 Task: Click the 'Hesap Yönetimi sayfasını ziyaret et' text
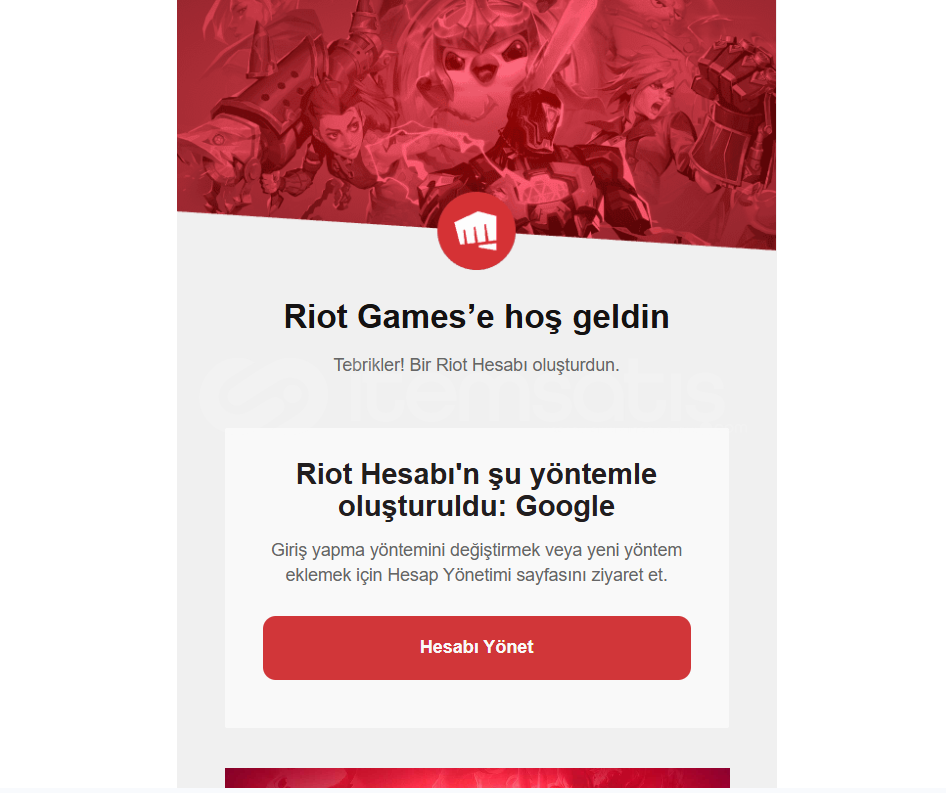point(526,575)
